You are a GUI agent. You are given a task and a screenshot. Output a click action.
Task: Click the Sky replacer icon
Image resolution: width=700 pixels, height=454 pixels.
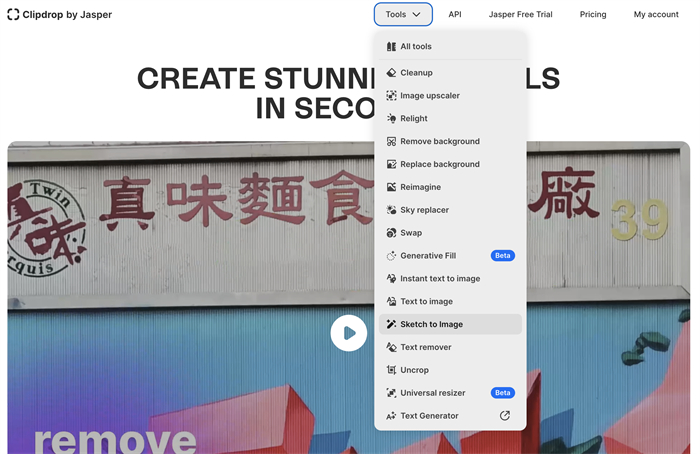click(x=392, y=210)
